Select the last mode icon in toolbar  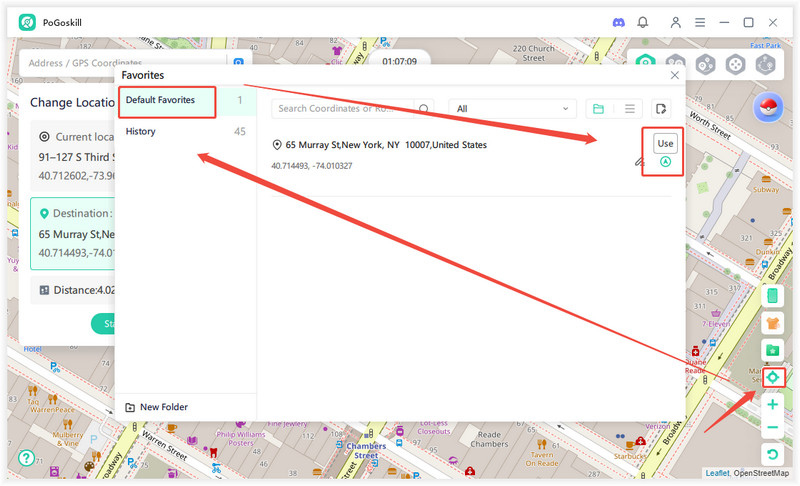pyautogui.click(x=766, y=65)
